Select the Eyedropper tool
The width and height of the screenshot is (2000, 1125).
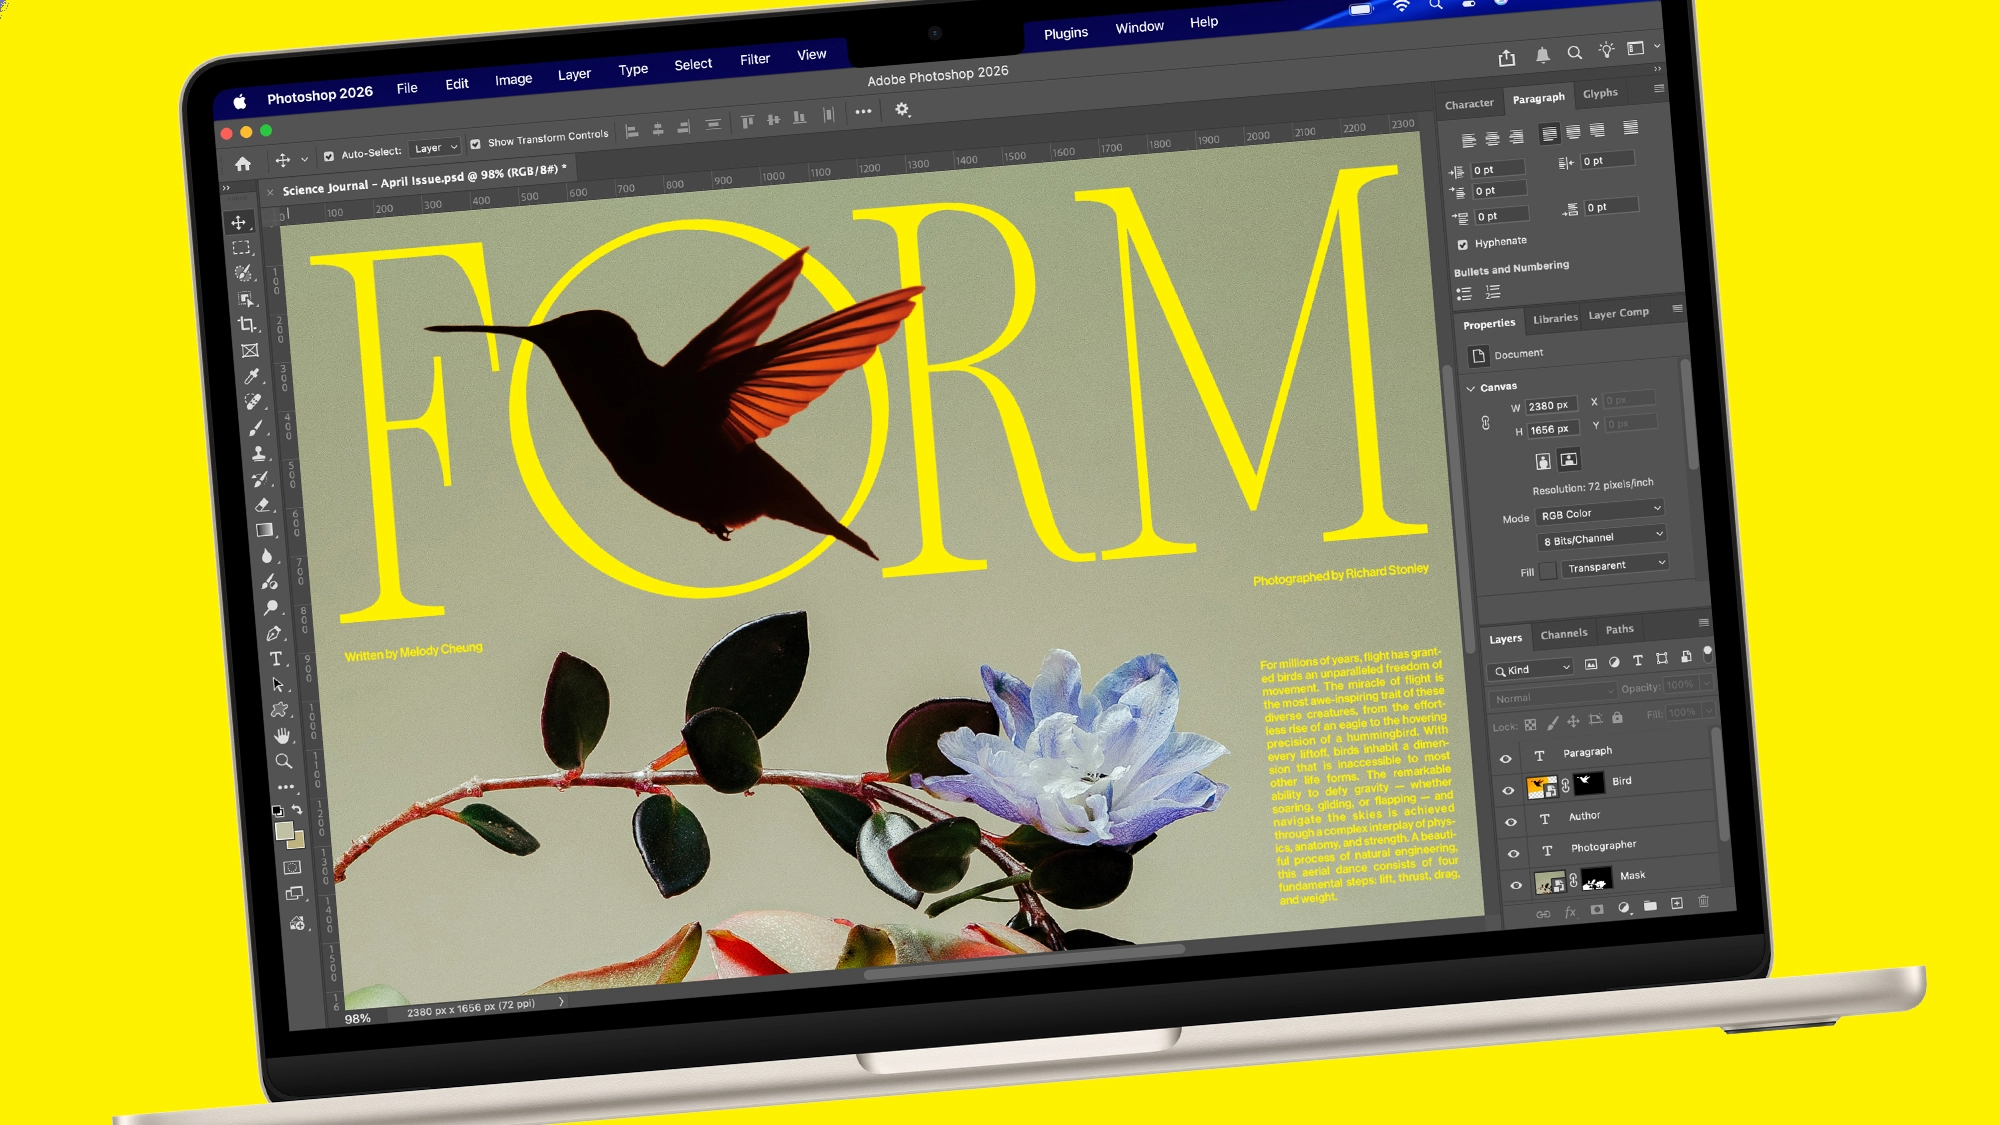252,376
